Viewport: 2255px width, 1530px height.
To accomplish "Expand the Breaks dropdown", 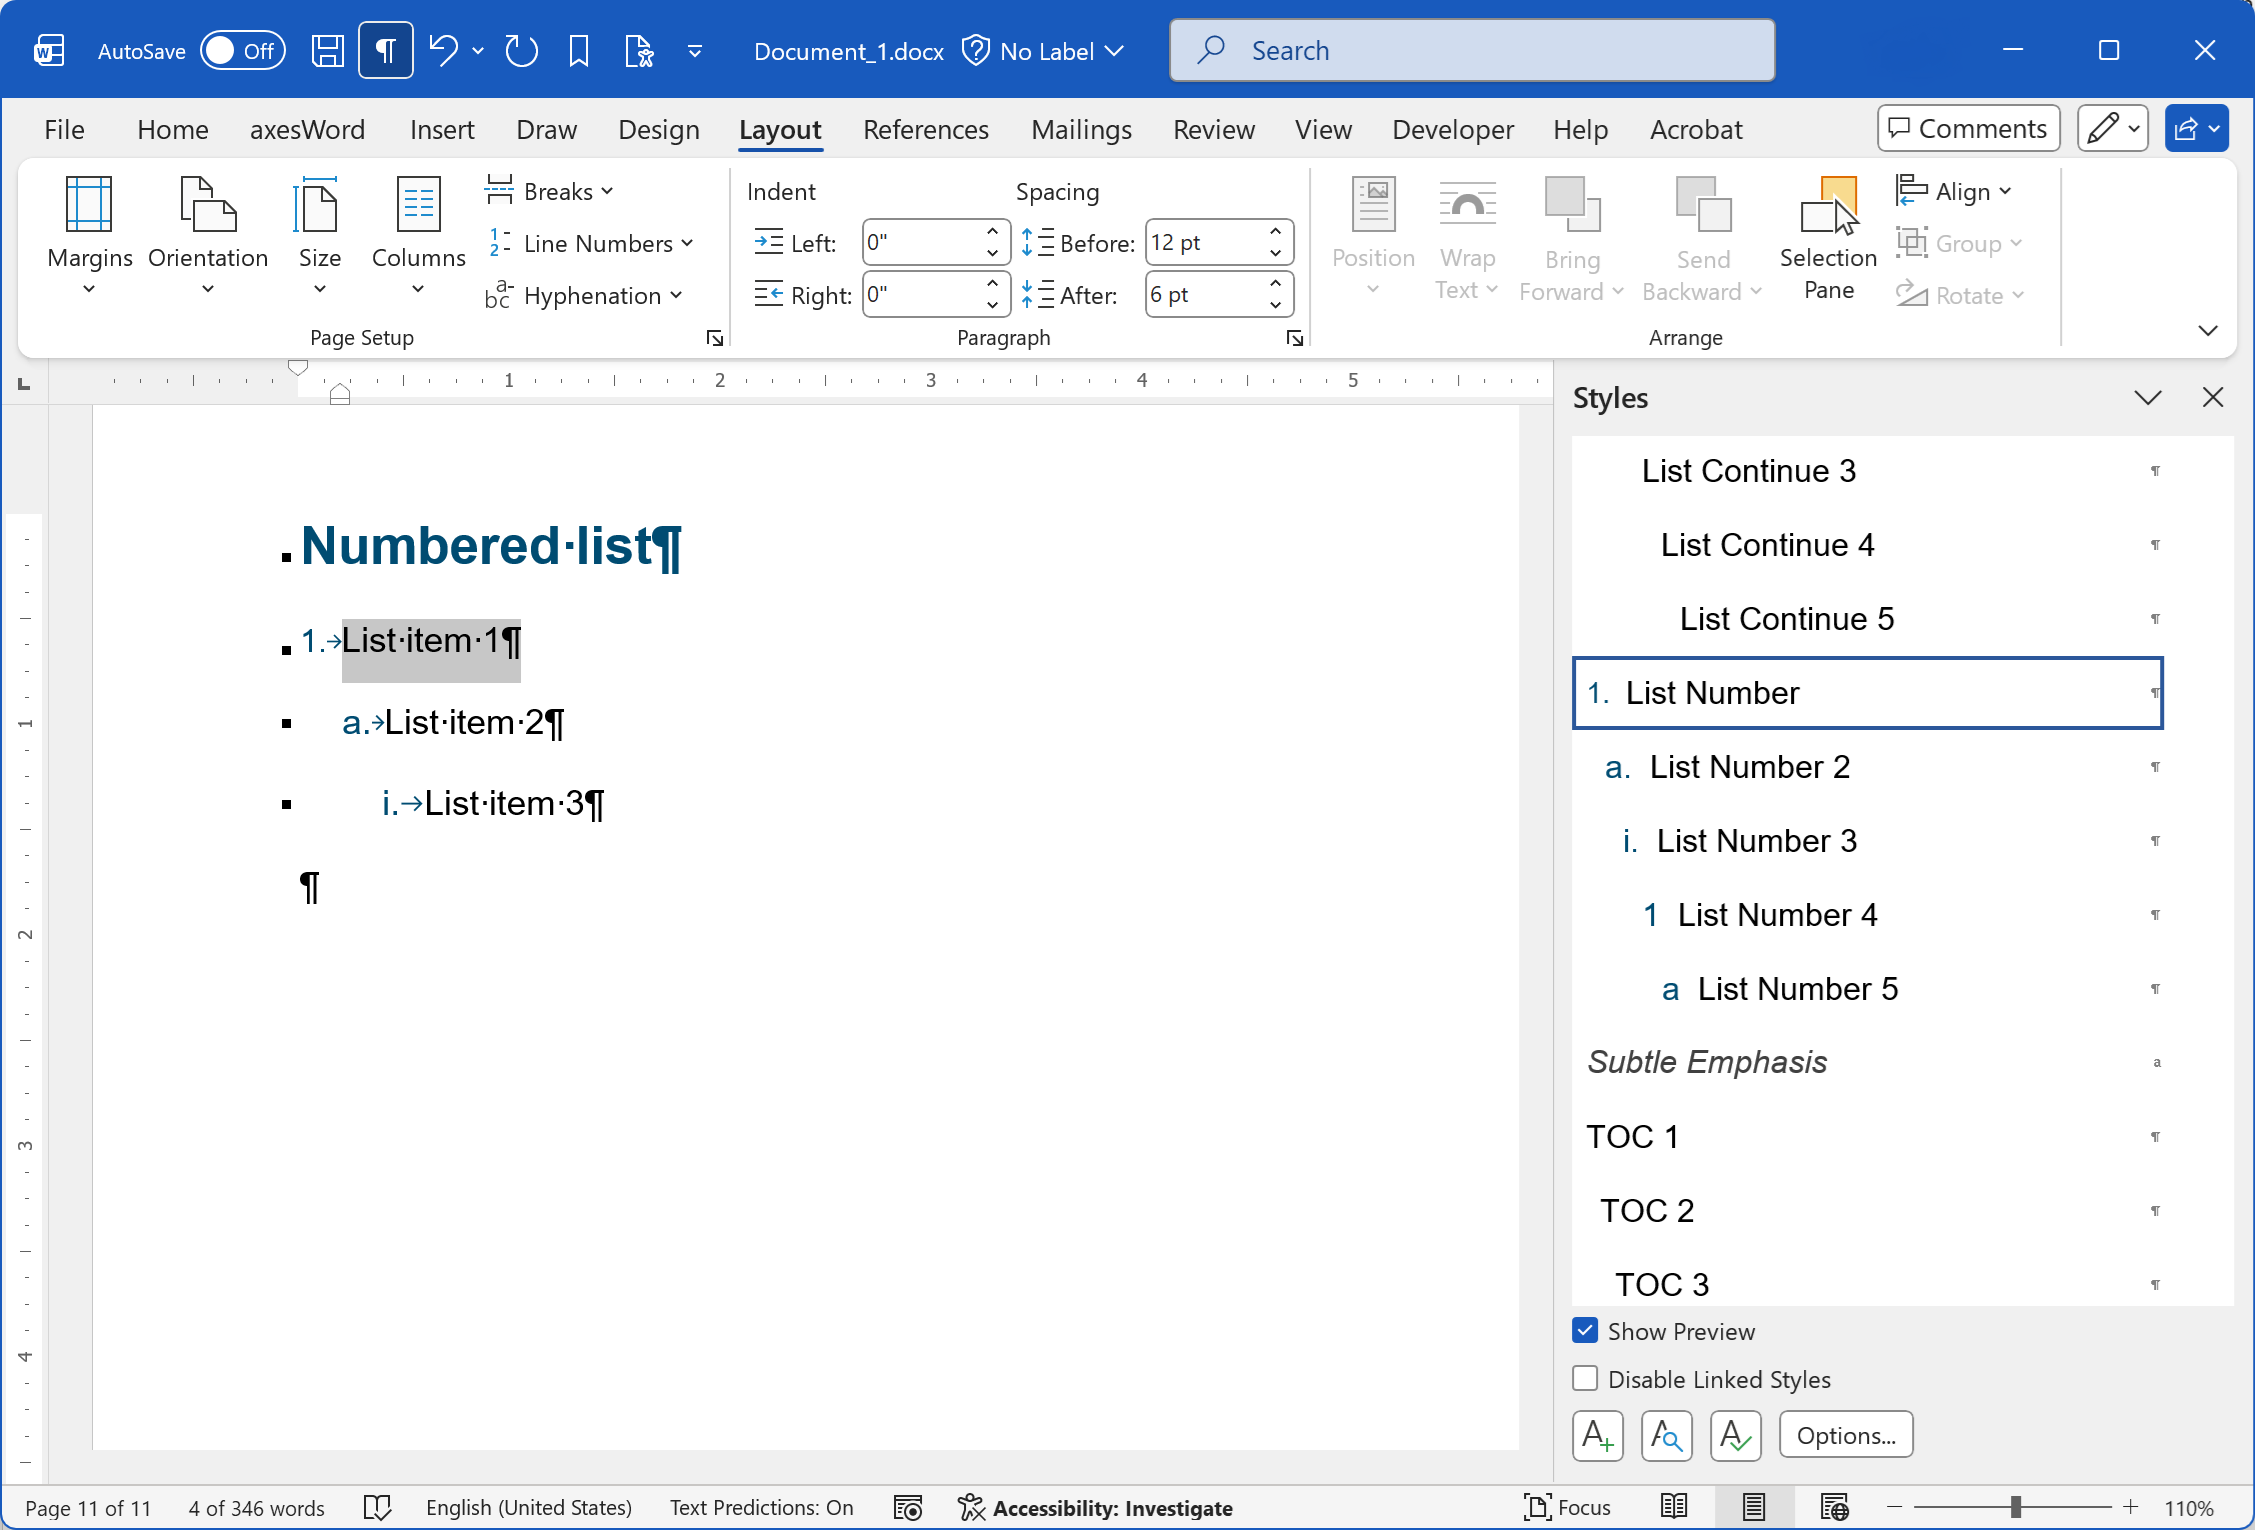I will pos(549,191).
